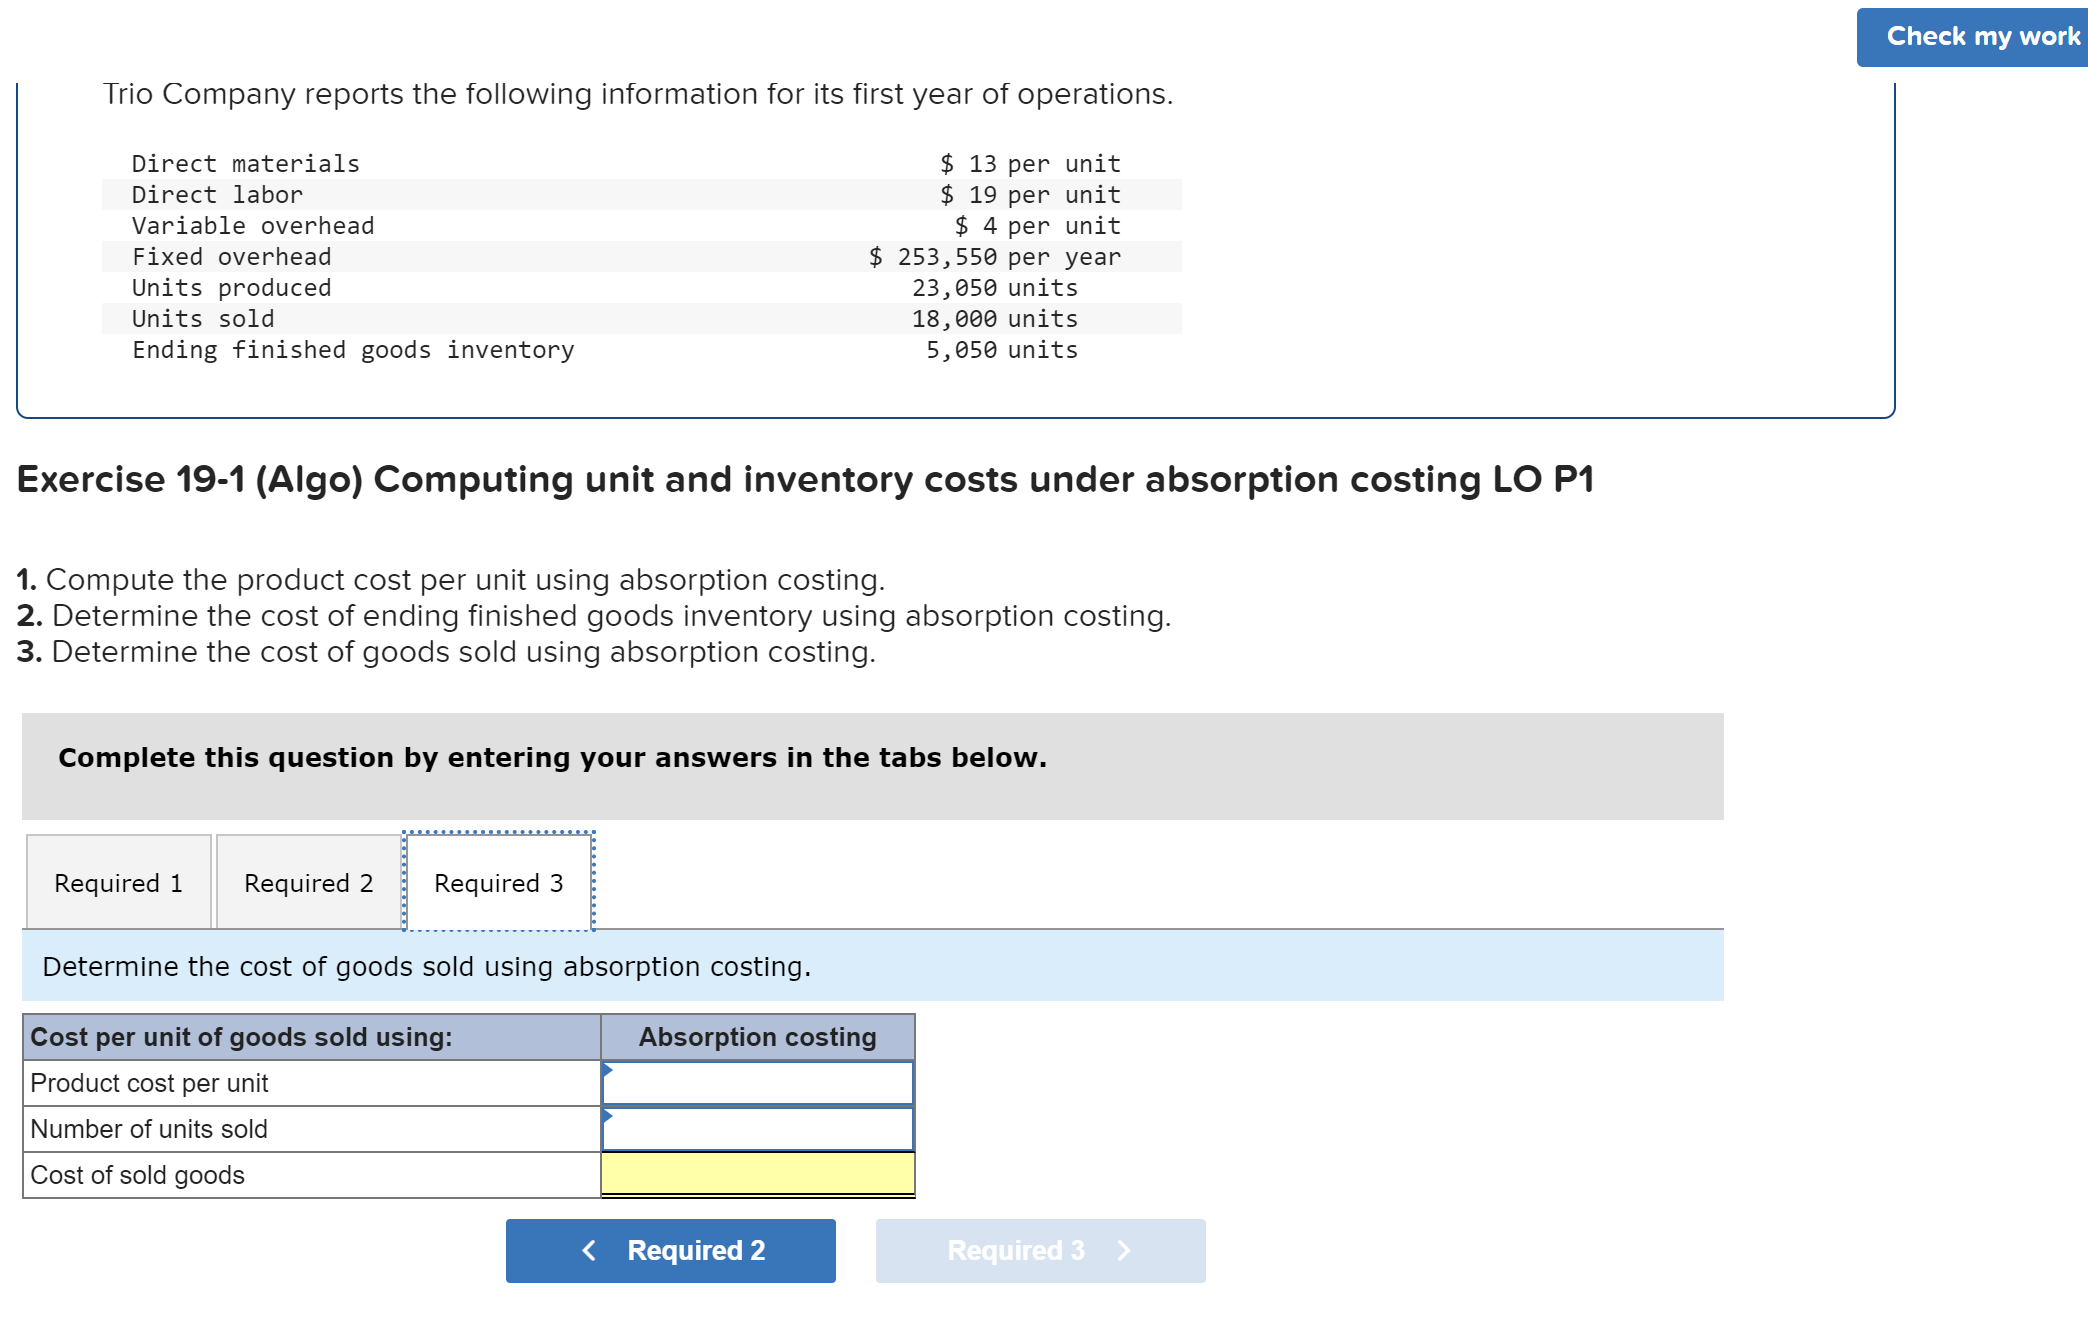Click the Cost of sold goods row label

click(x=138, y=1175)
